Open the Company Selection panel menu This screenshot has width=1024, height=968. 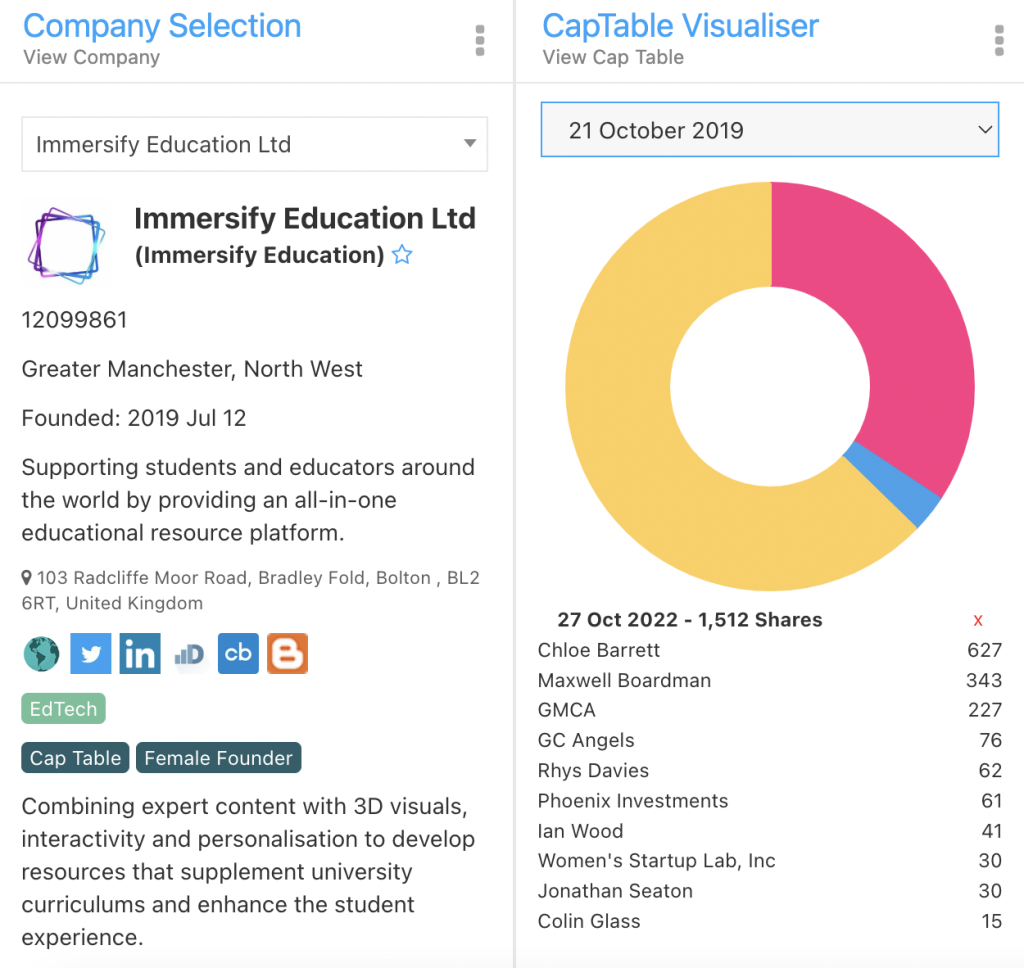click(479, 40)
